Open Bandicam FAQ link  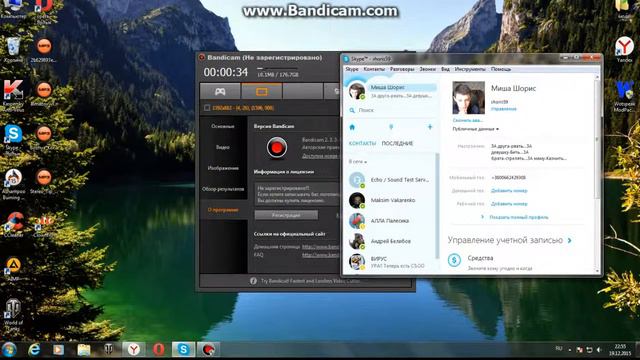tap(320, 255)
